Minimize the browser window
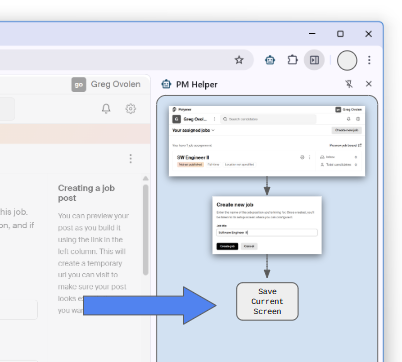 312,34
